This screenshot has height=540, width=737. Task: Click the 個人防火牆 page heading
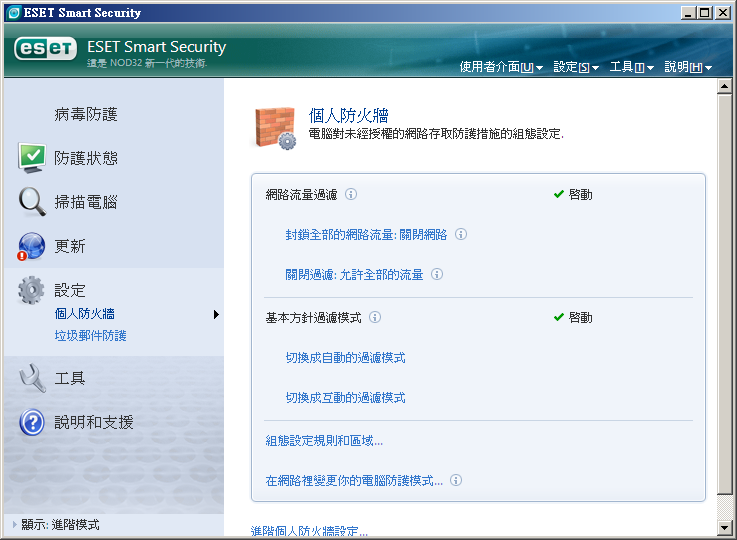click(x=348, y=115)
